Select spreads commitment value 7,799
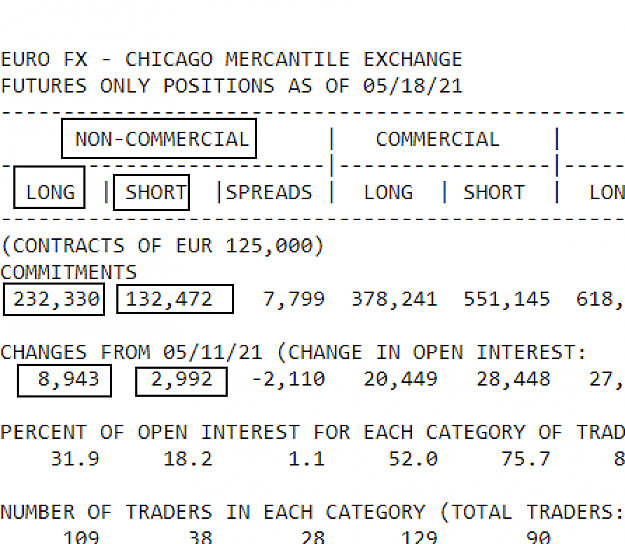Viewport: 625px width, 544px height. [294, 299]
